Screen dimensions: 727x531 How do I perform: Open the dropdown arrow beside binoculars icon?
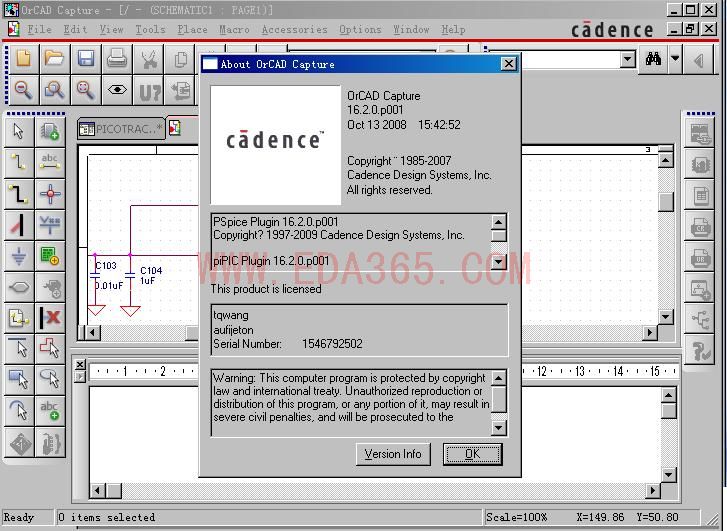pos(676,59)
